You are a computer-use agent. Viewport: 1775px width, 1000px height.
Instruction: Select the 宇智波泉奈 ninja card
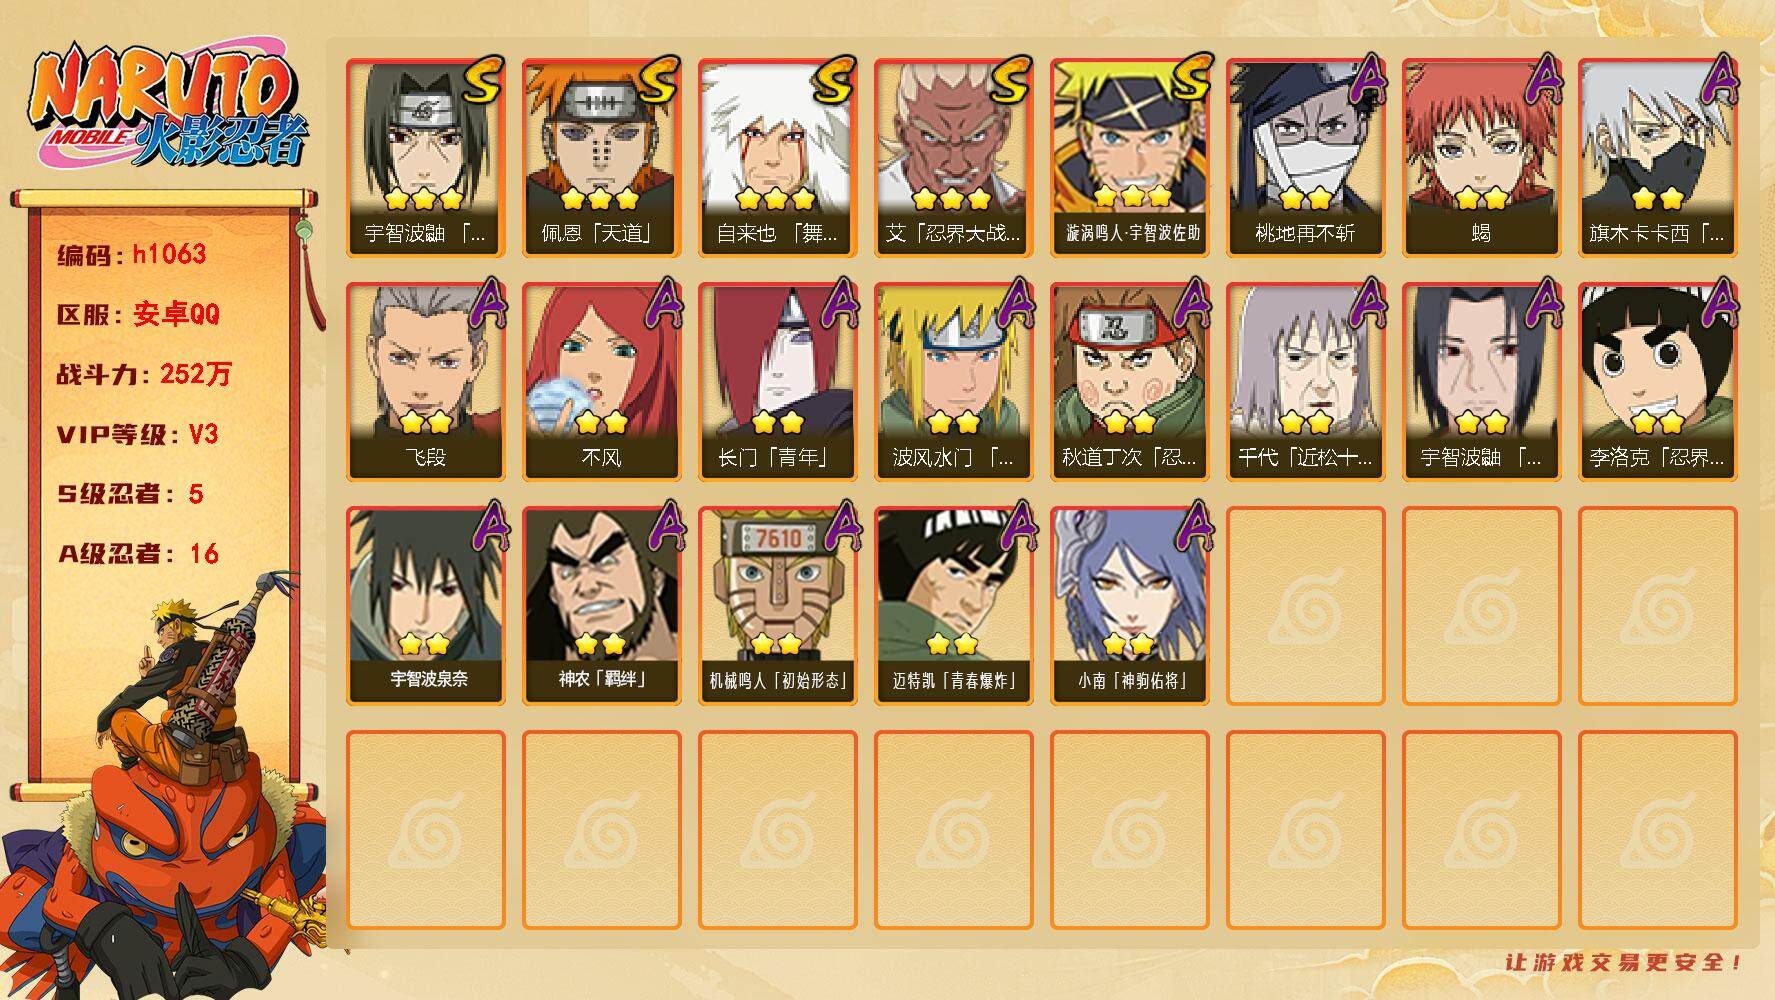tap(426, 606)
